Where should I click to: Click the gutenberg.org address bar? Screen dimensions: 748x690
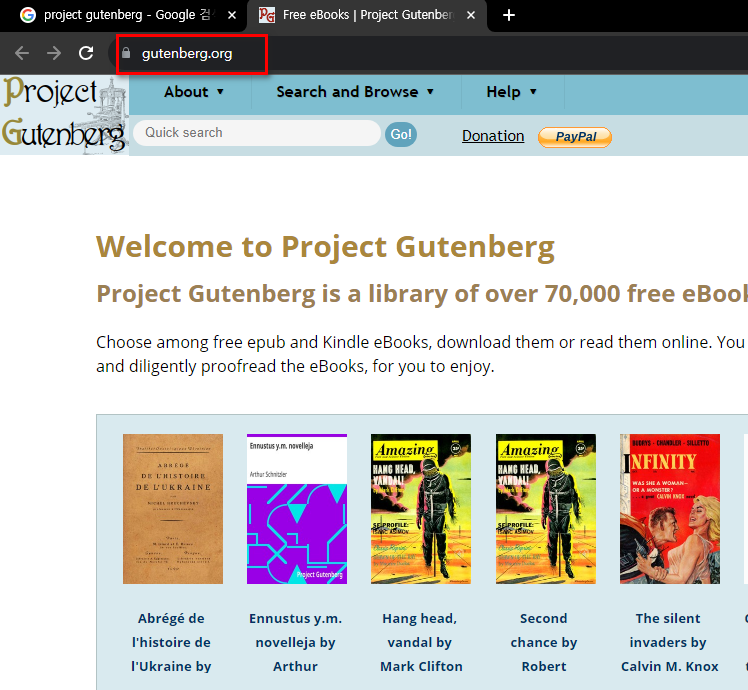pyautogui.click(x=187, y=53)
